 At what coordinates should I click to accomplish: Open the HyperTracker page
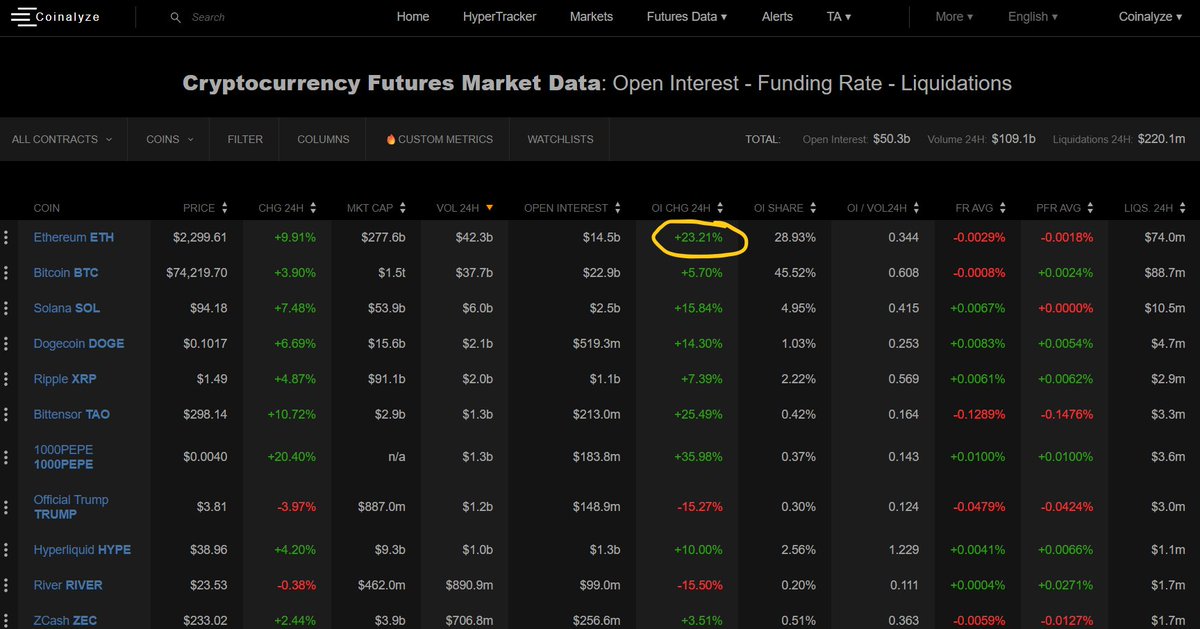point(500,17)
